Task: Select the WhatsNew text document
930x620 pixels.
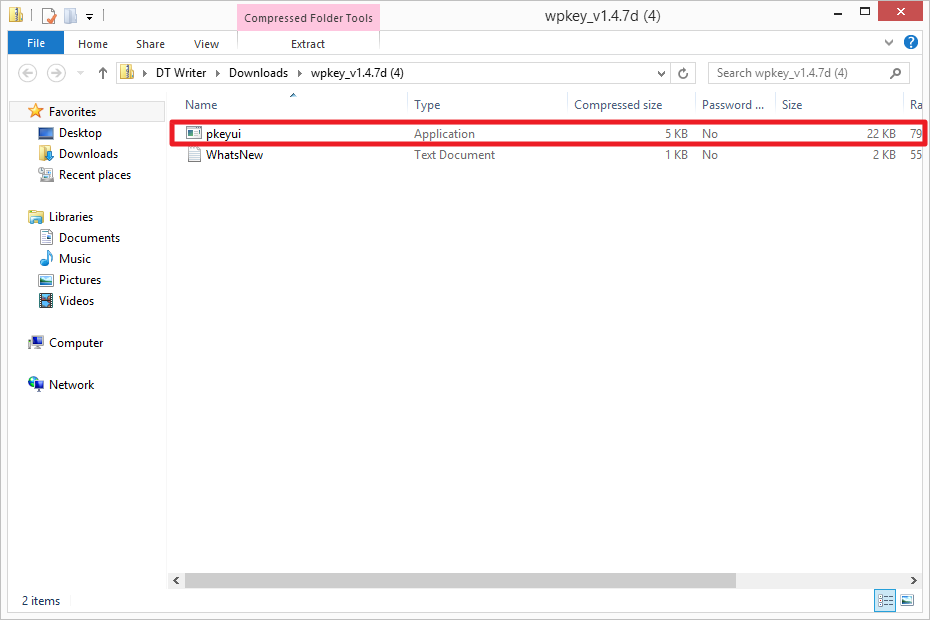Action: click(x=234, y=155)
